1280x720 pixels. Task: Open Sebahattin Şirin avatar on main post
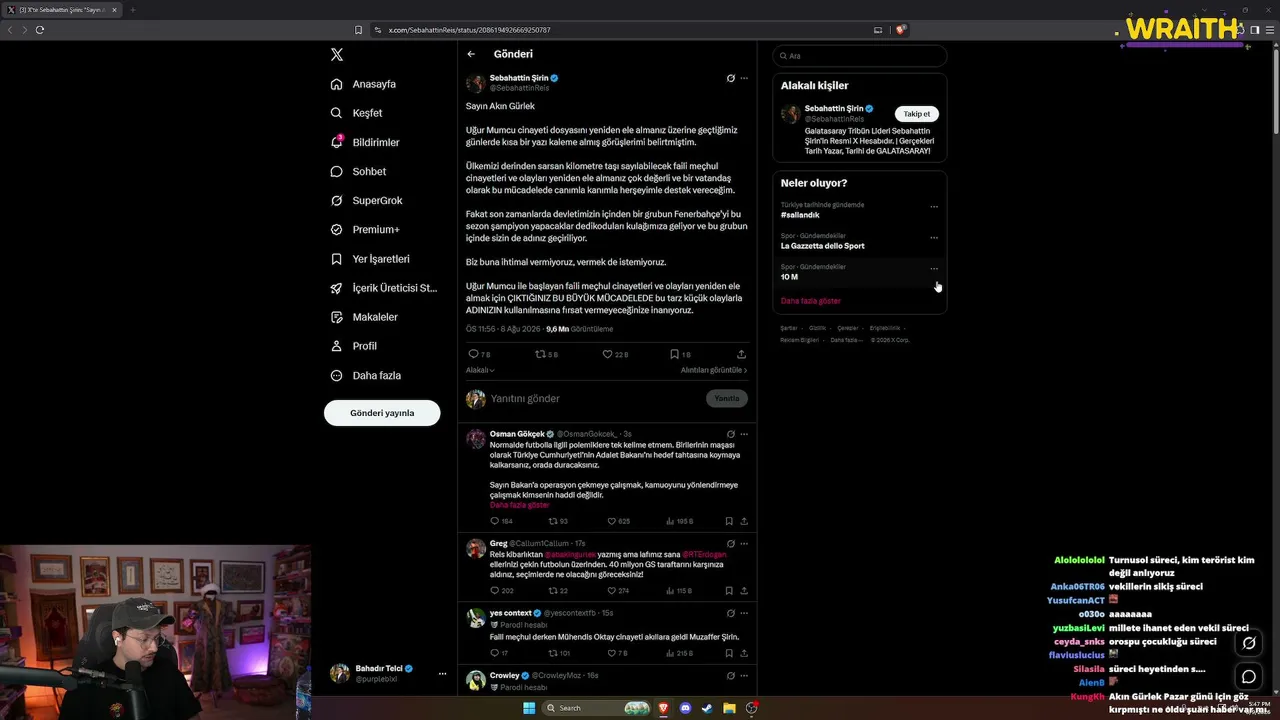click(x=476, y=83)
